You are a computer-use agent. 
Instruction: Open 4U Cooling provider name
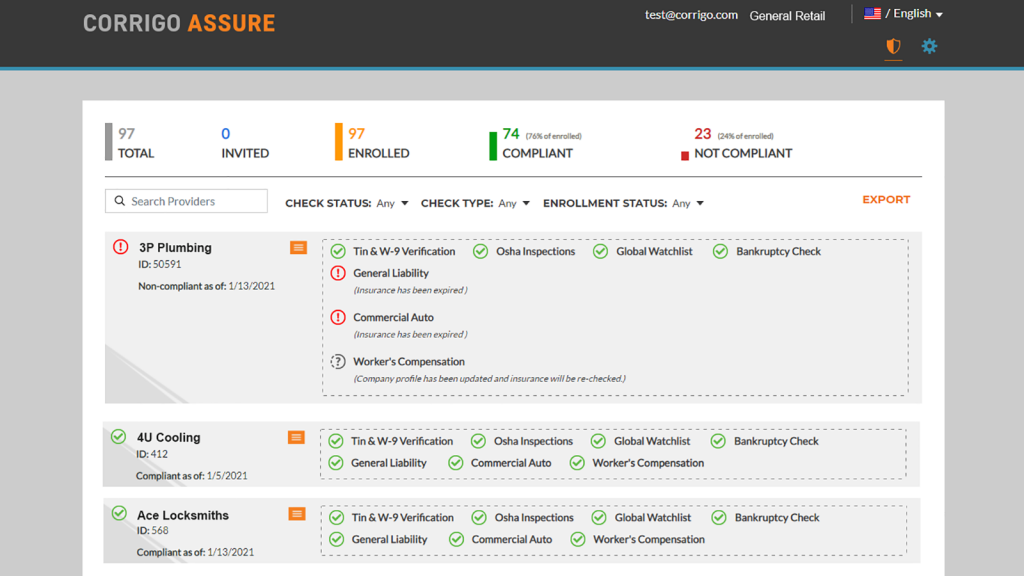click(x=168, y=438)
